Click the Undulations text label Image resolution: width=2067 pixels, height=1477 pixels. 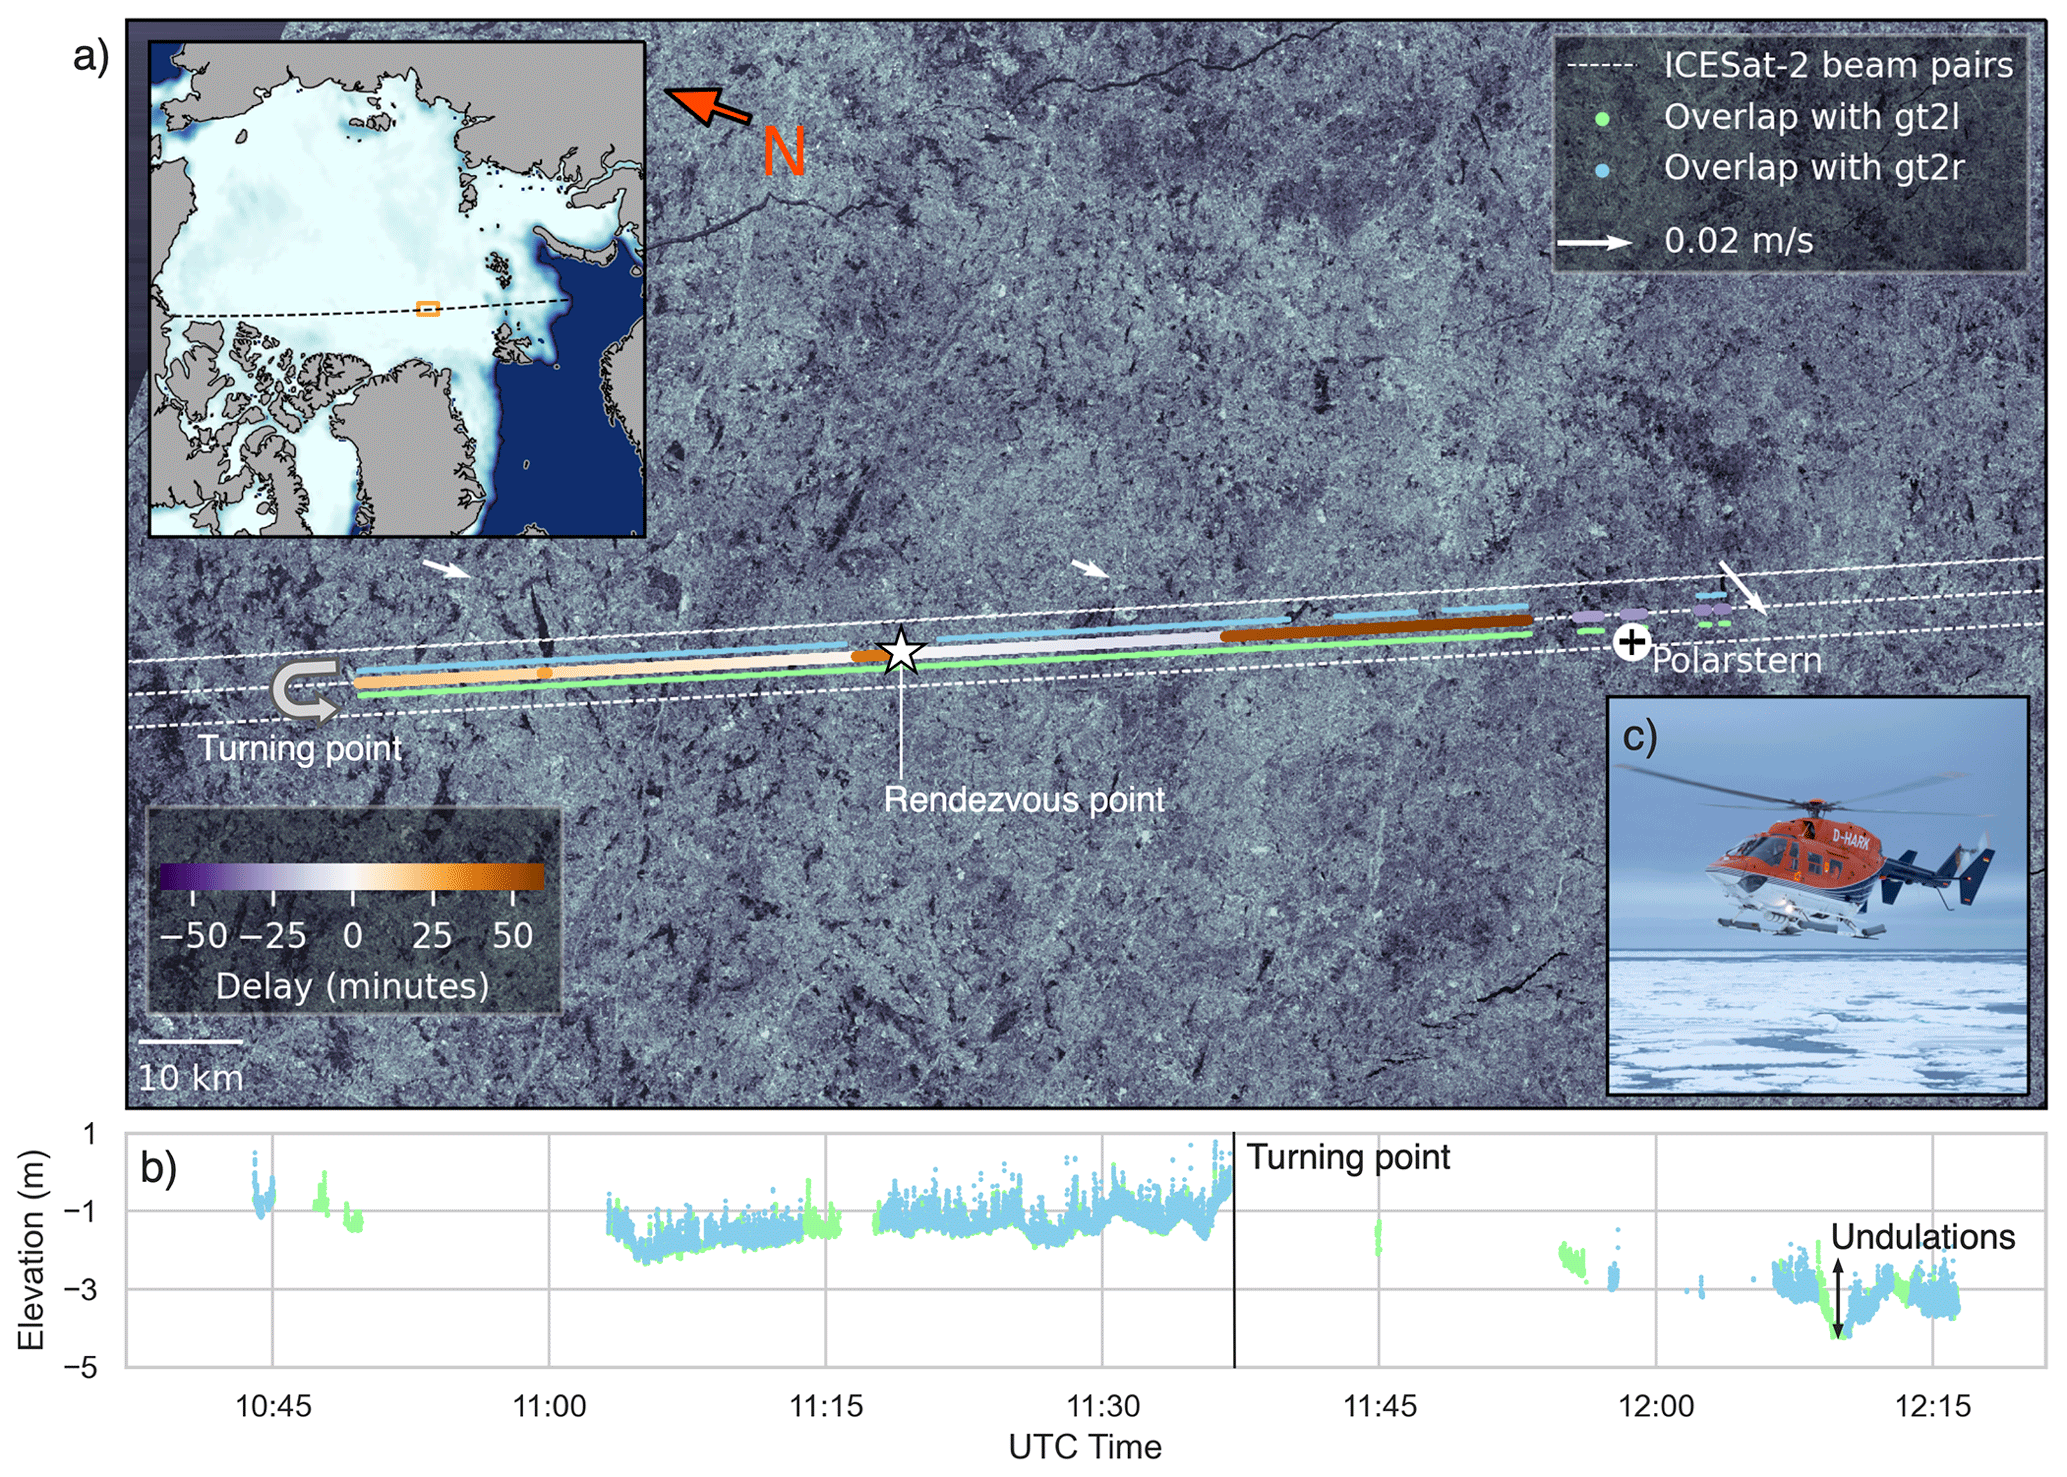(1922, 1237)
